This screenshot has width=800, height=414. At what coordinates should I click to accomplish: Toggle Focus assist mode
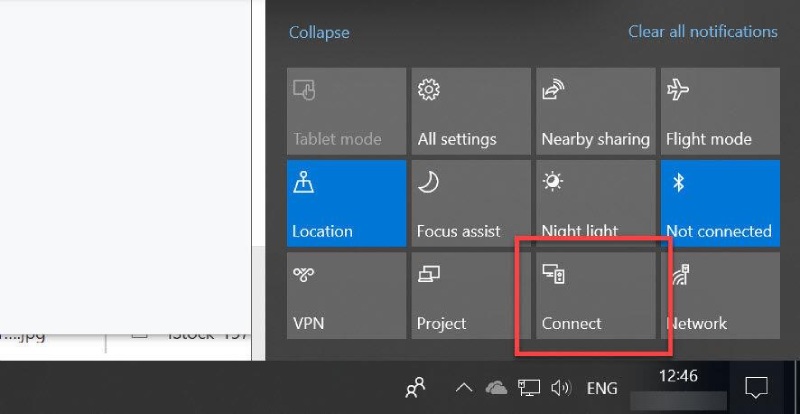[x=471, y=203]
